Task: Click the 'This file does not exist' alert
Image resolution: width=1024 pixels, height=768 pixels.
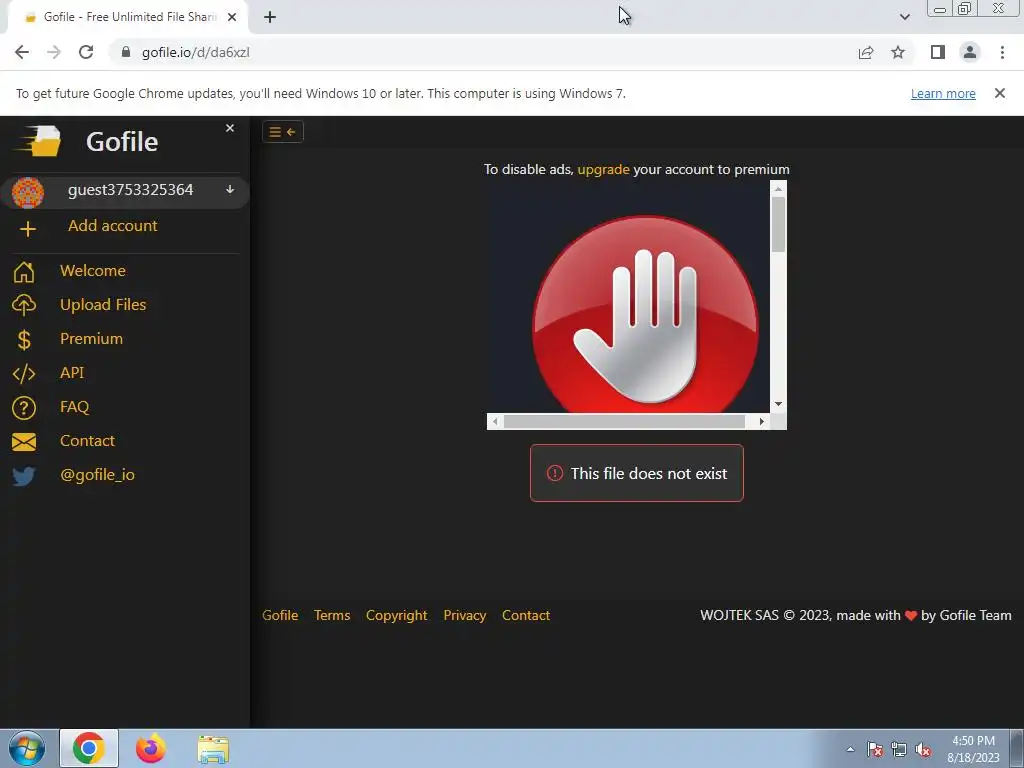Action: (637, 473)
